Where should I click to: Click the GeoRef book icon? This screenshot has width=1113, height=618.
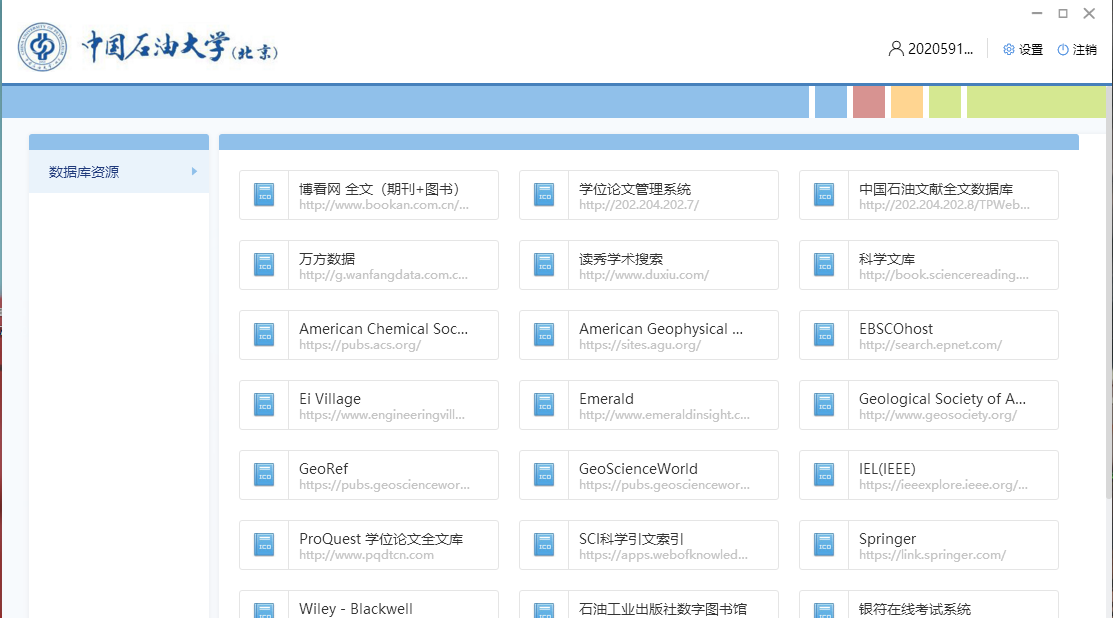point(264,475)
